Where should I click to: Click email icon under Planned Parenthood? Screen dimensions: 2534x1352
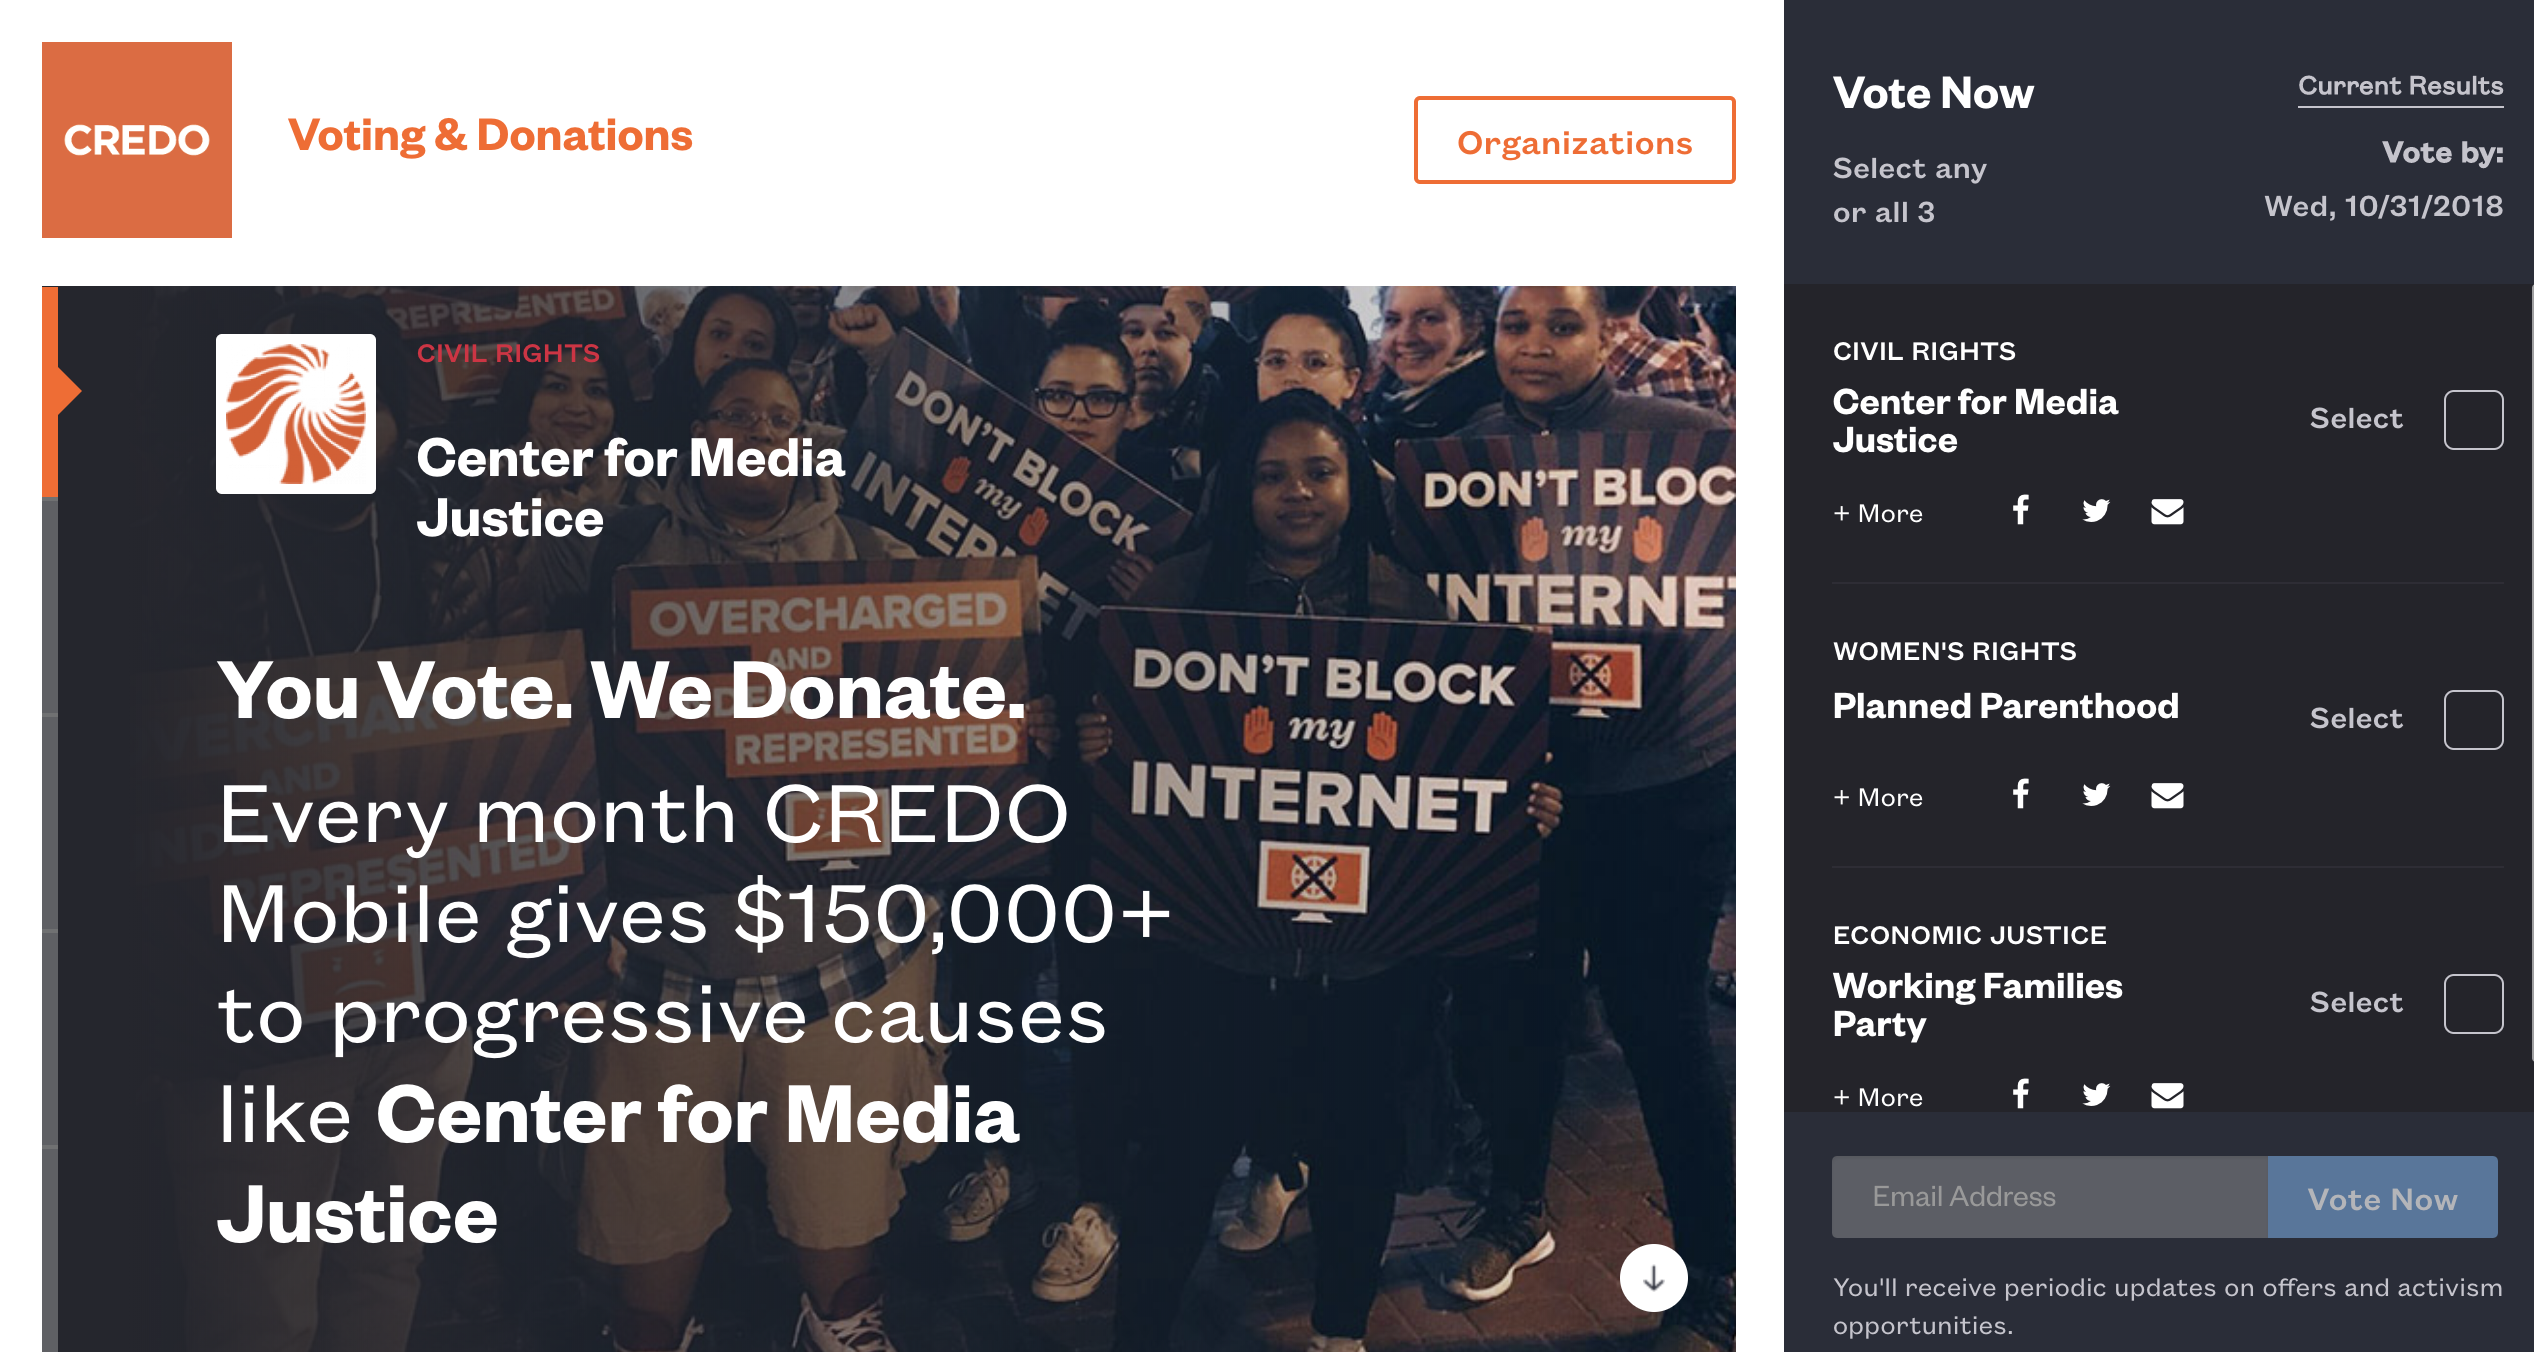point(2167,796)
